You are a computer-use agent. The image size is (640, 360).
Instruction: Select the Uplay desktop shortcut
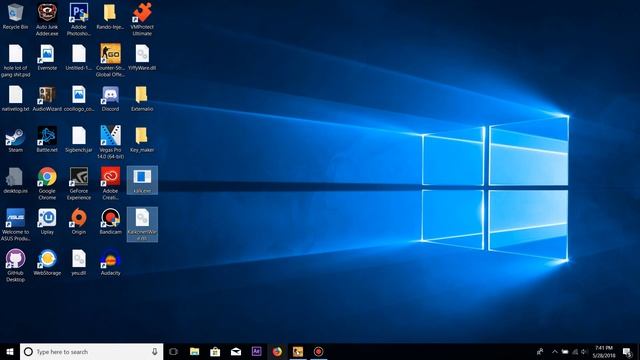(x=47, y=222)
